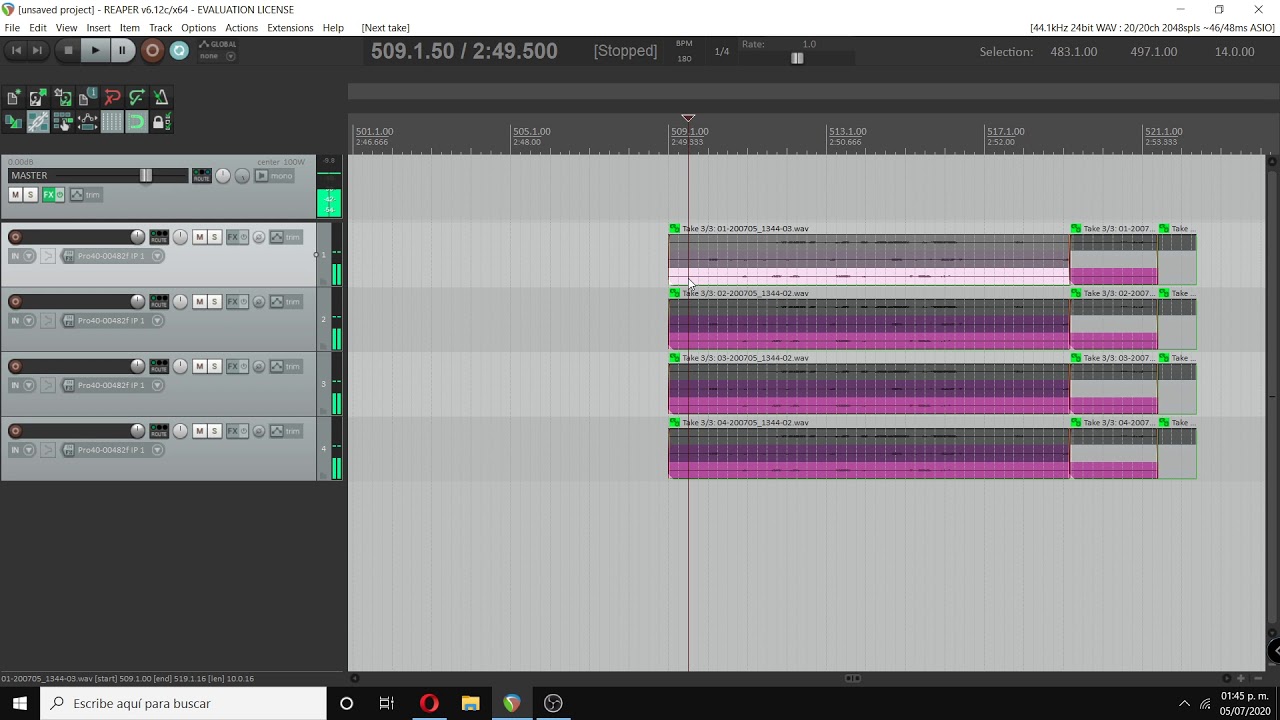Click the MASTER volume fader handle
The width and height of the screenshot is (1280, 720).
pos(146,176)
